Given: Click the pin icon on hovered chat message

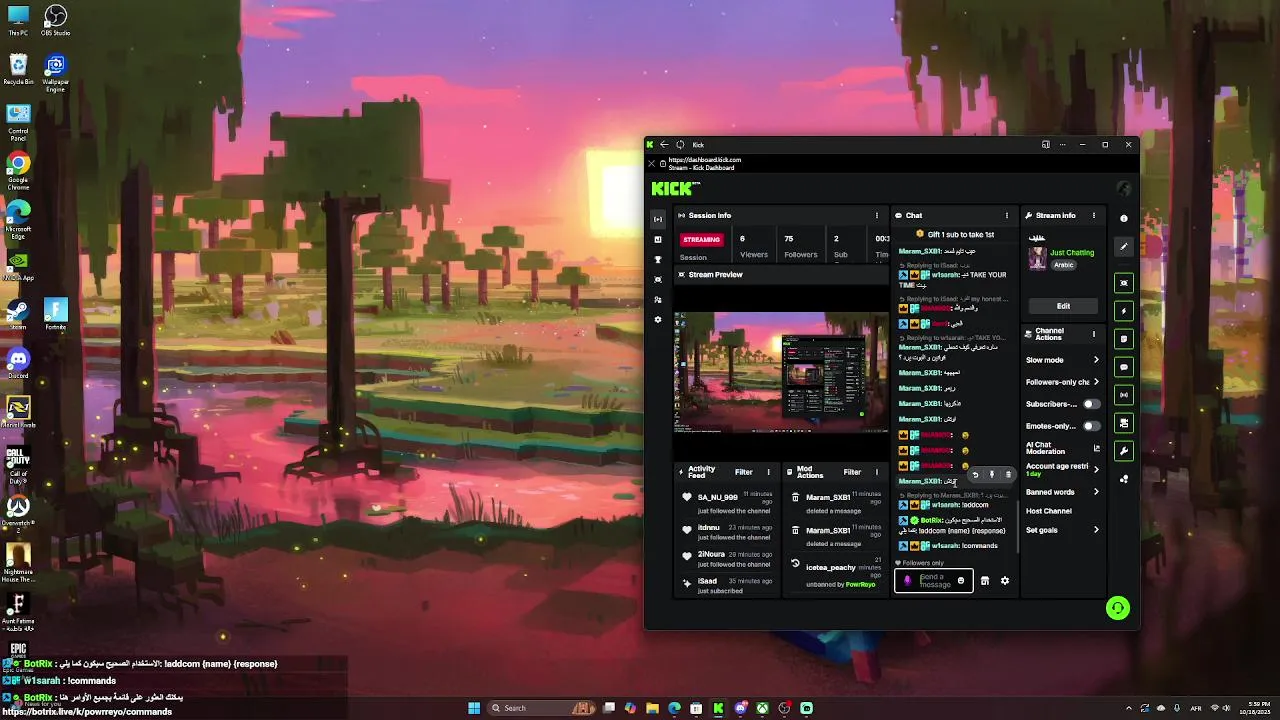Looking at the screenshot, I should click(992, 475).
